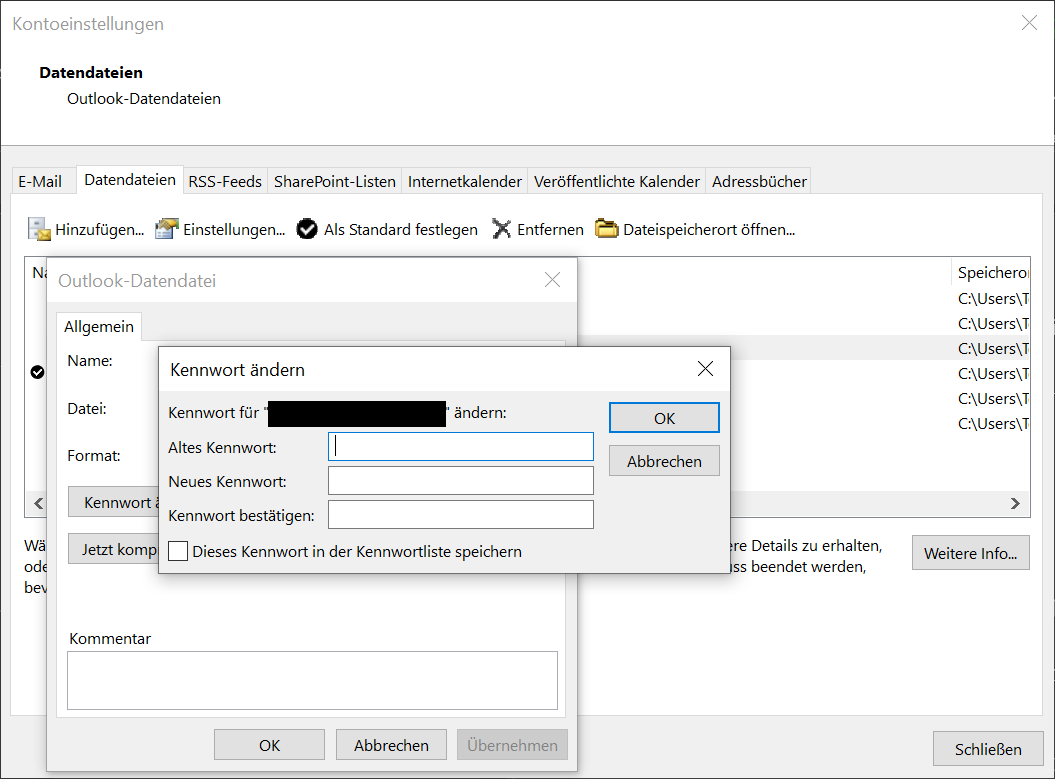Open Einstellungen for the data file
The image size is (1055, 779).
tap(220, 229)
